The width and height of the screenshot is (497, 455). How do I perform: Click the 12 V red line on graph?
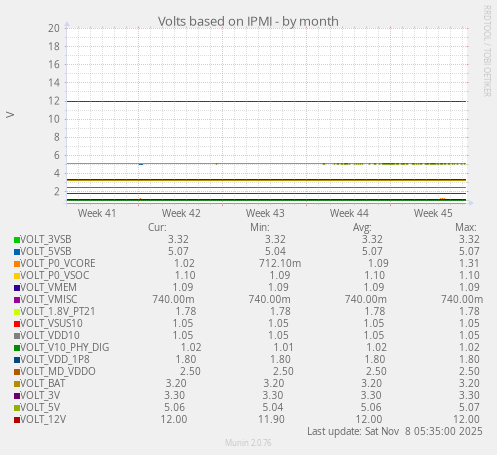[266, 101]
